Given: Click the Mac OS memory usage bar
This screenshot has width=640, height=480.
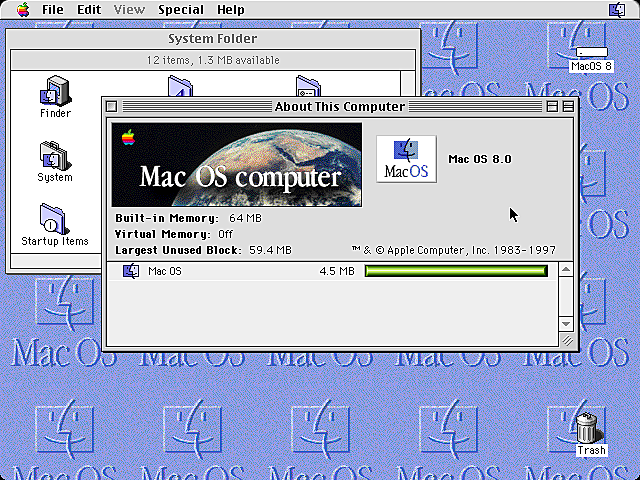Looking at the screenshot, I should click(456, 271).
